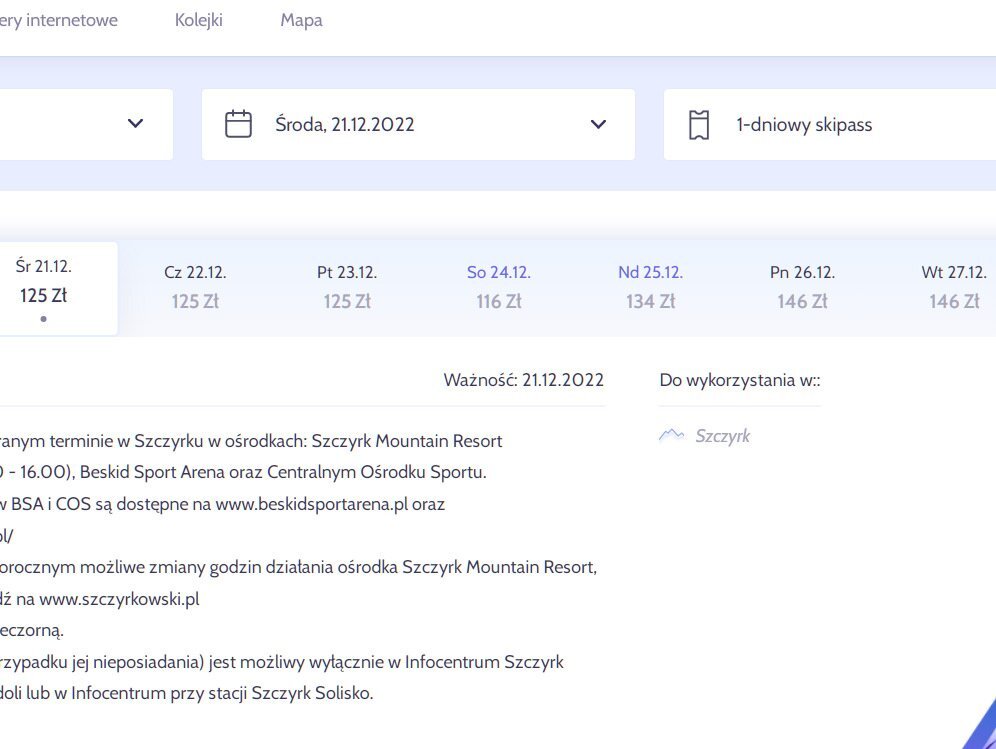The height and width of the screenshot is (749, 996).
Task: Expand the Środa, 21.12.2022 date dropdown arrow
Action: tap(598, 124)
